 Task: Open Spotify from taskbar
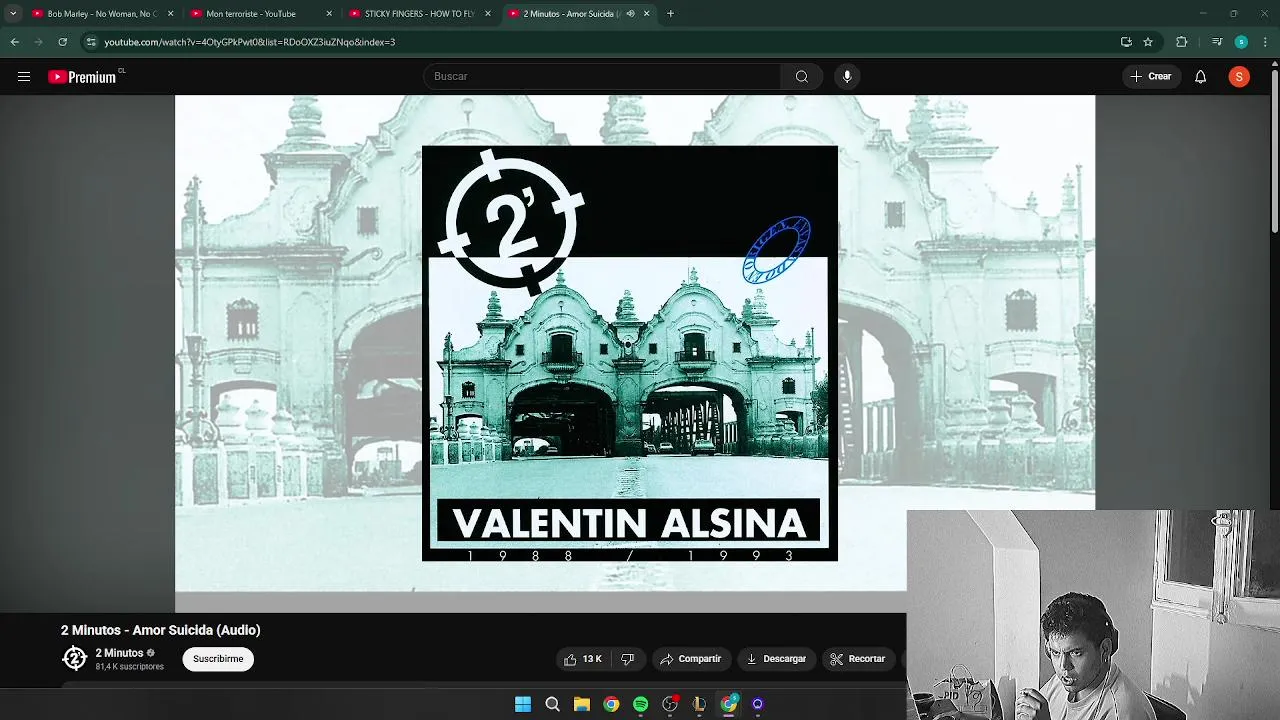[x=640, y=704]
